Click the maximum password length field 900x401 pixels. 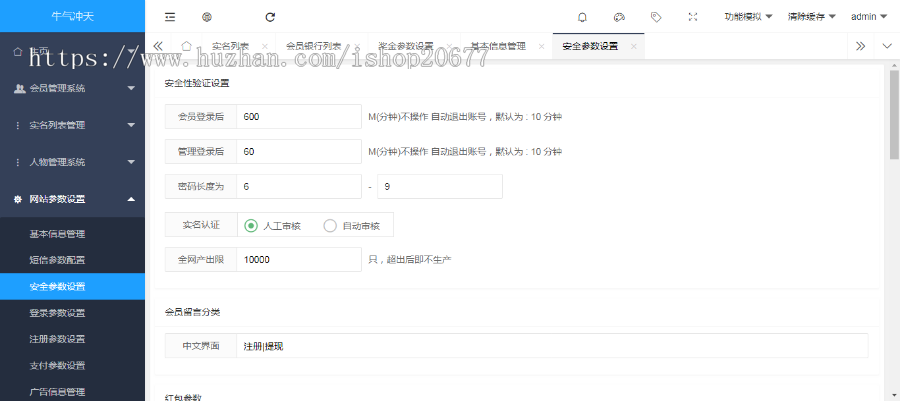click(440, 187)
